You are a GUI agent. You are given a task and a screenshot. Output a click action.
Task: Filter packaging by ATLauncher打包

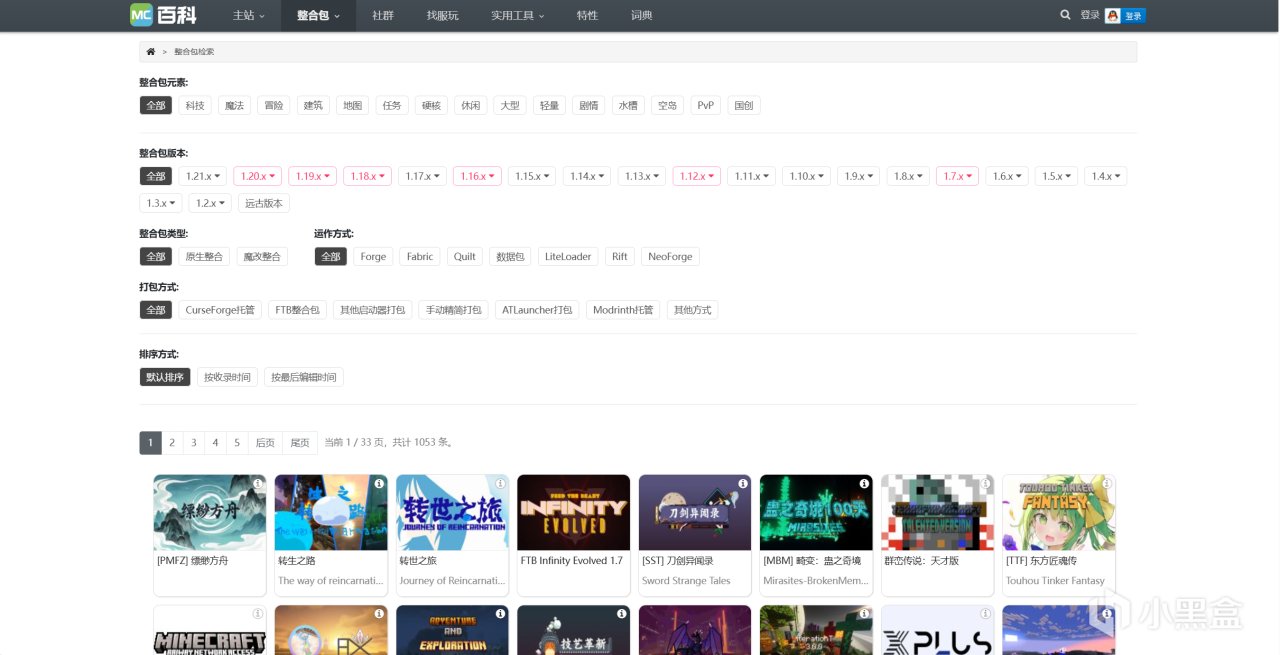(x=537, y=310)
